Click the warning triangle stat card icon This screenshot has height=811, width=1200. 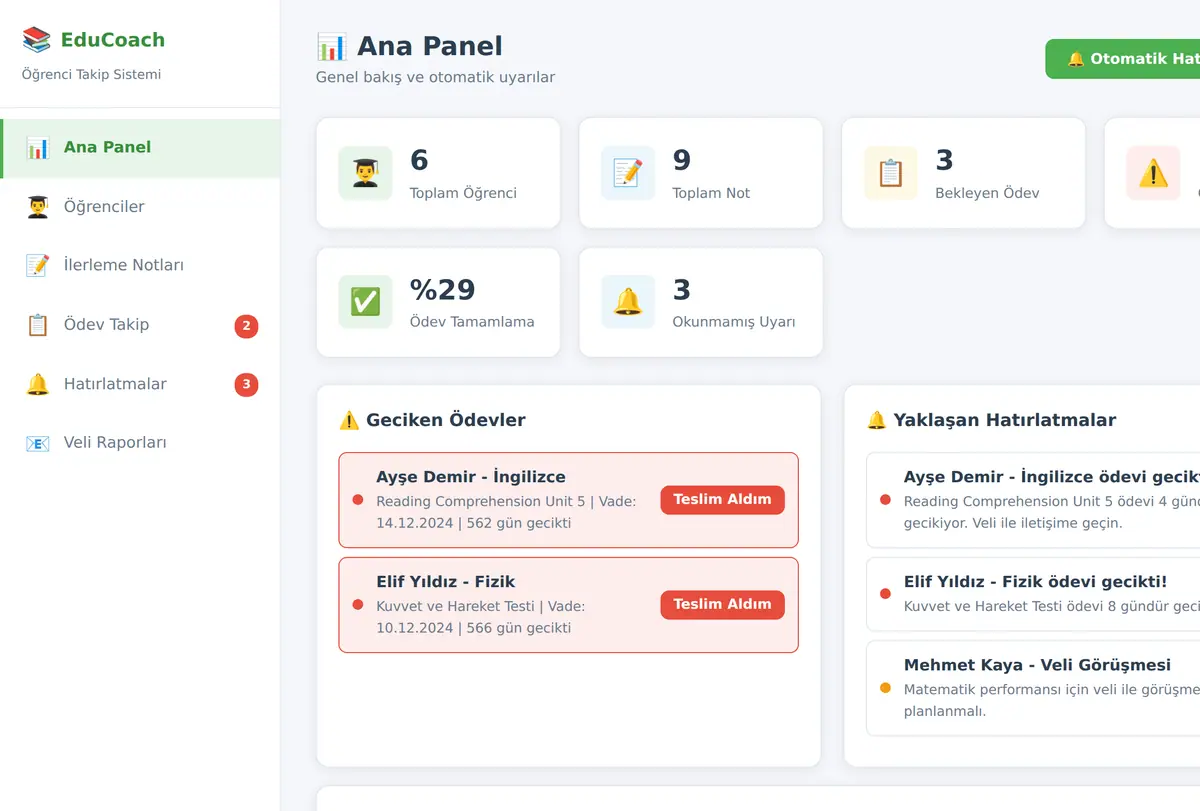pyautogui.click(x=1153, y=173)
